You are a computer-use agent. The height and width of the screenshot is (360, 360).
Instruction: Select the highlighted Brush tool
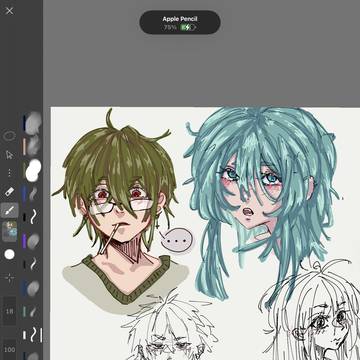[9, 210]
